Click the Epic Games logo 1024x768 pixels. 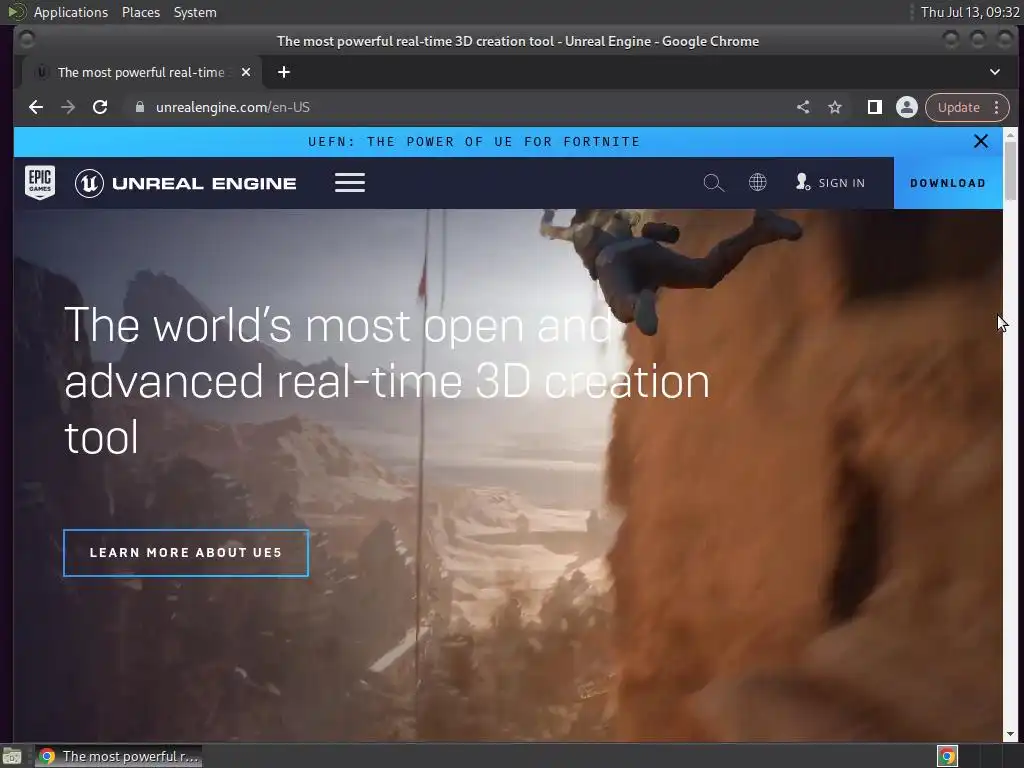(x=40, y=182)
